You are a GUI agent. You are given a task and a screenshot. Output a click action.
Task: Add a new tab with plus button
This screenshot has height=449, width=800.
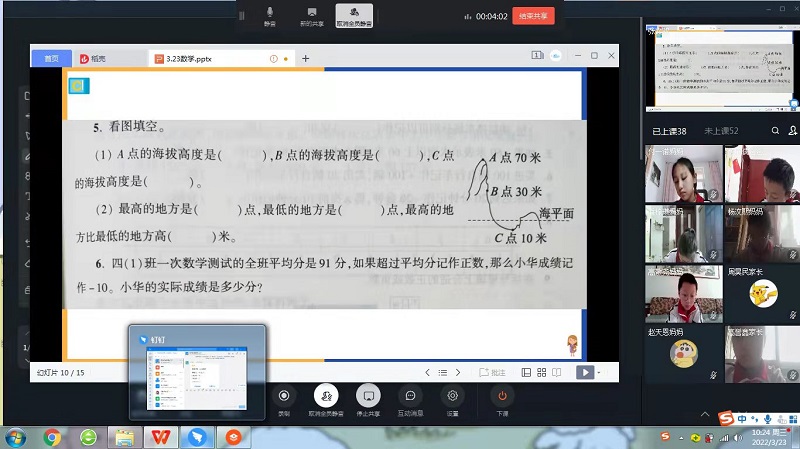click(305, 59)
